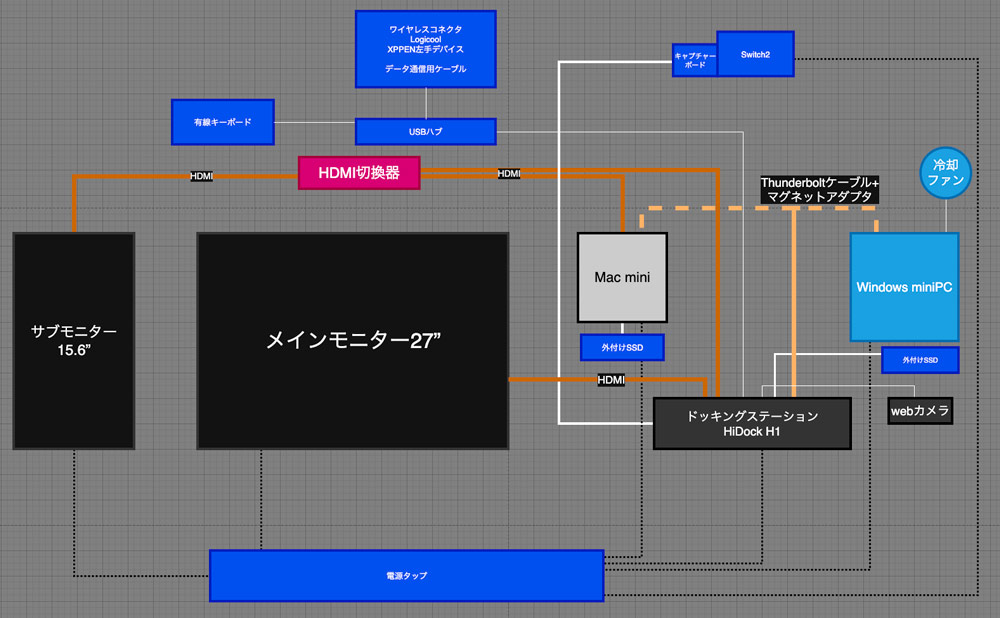Select the webカメラ node

tap(919, 410)
